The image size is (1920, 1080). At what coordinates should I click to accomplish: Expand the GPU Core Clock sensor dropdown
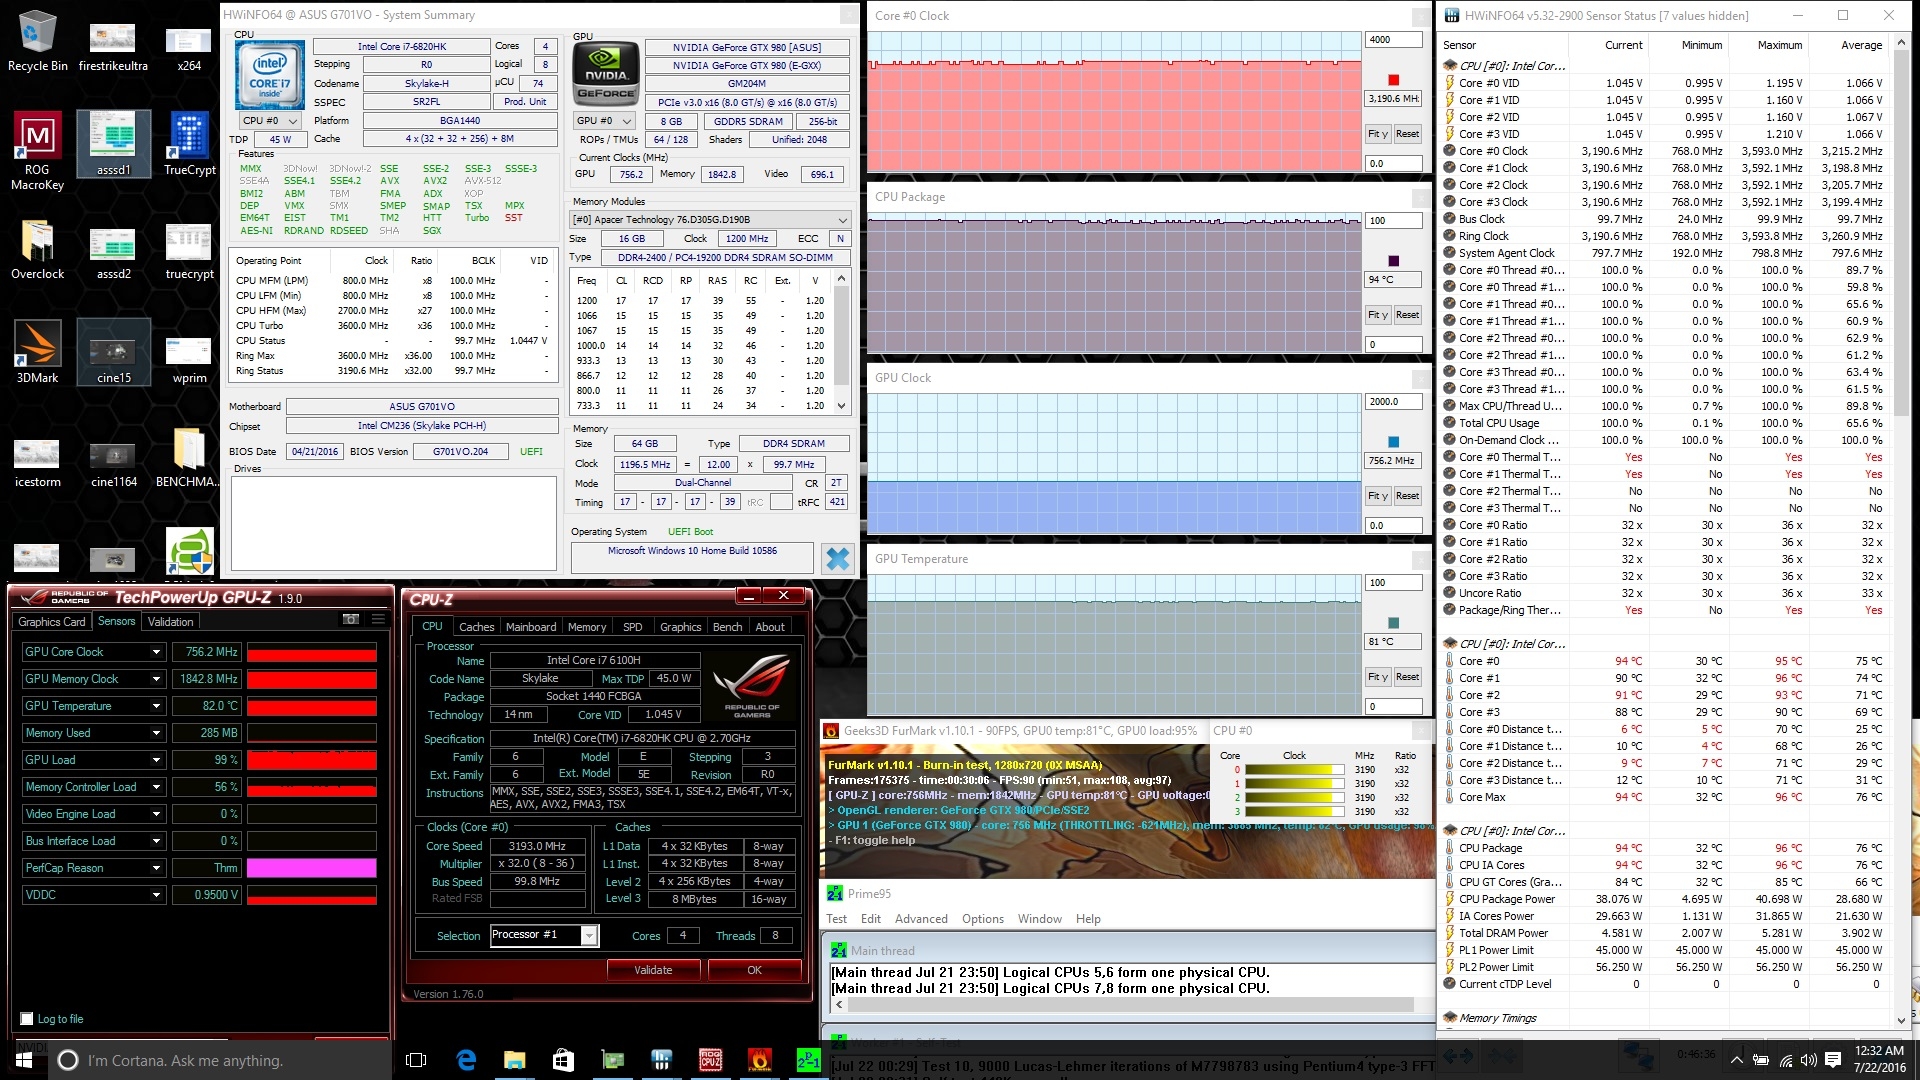157,652
